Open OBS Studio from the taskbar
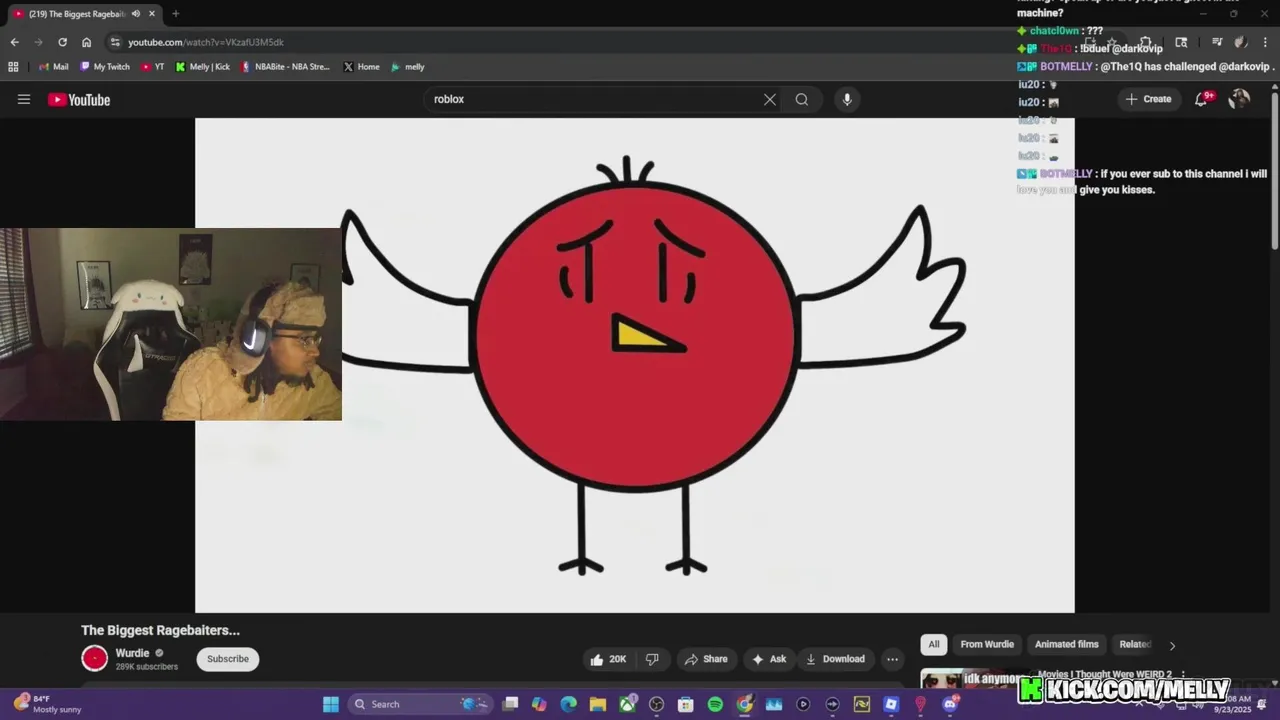Screen dimensions: 1280x720 (656, 704)
